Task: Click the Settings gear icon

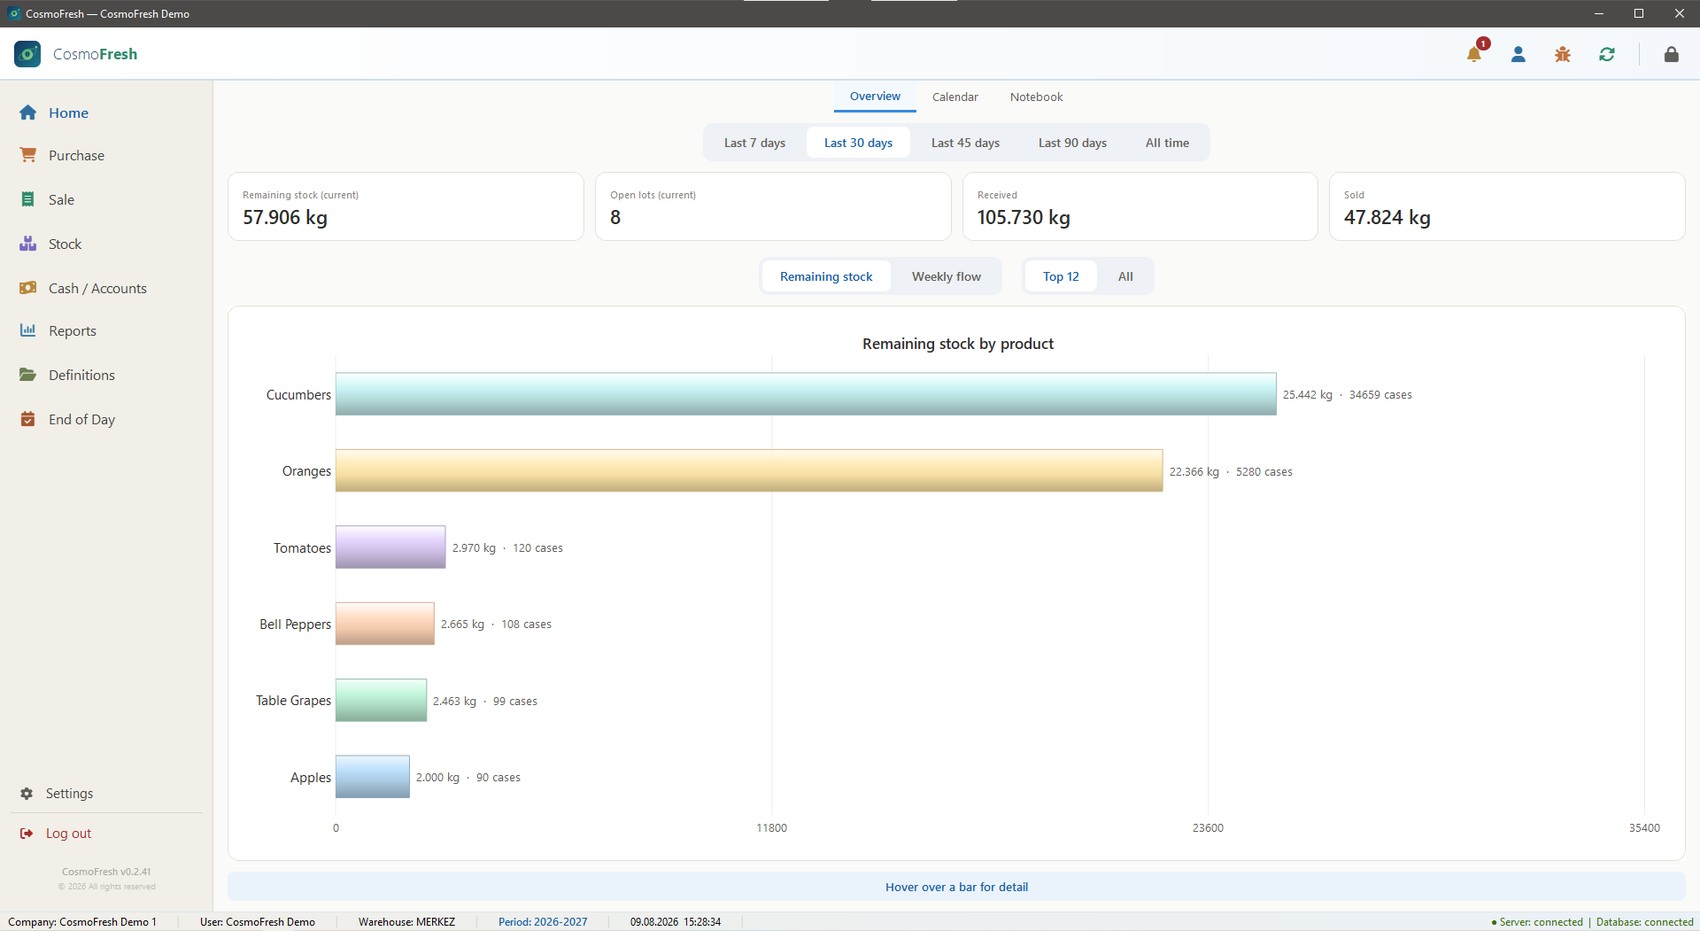Action: pyautogui.click(x=27, y=793)
